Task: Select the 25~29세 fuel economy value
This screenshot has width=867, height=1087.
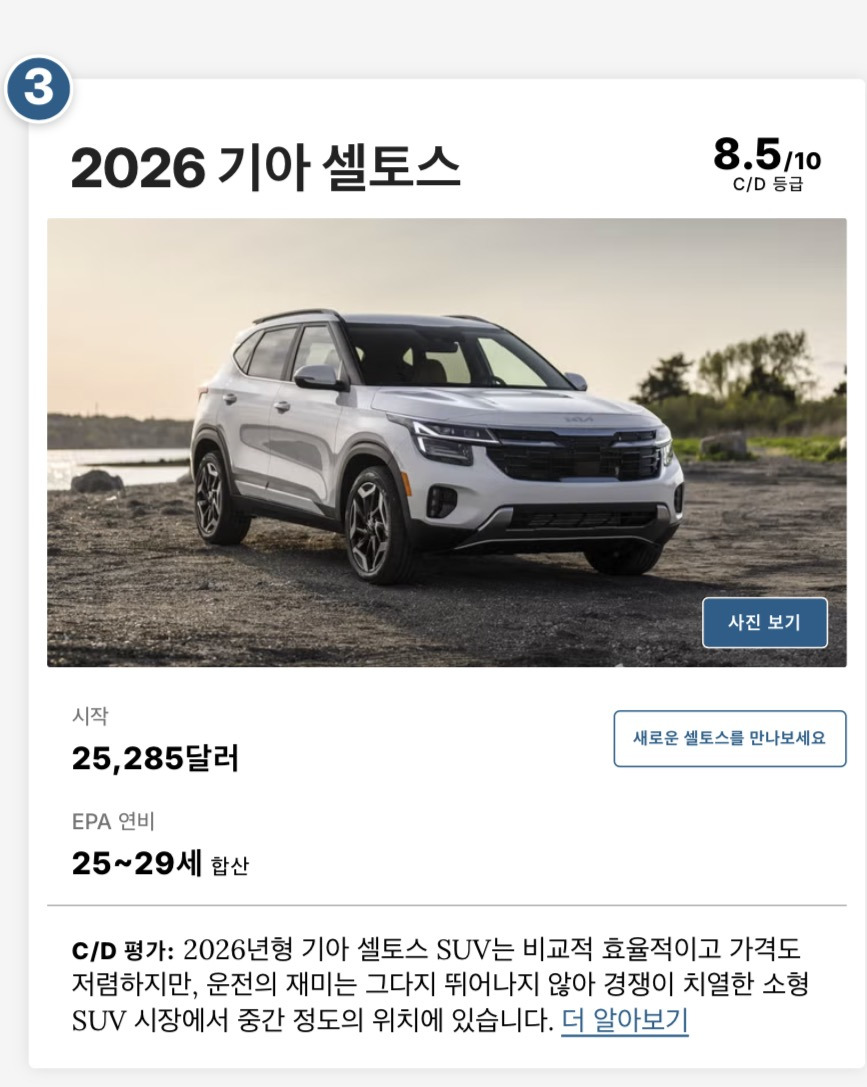Action: pos(137,863)
